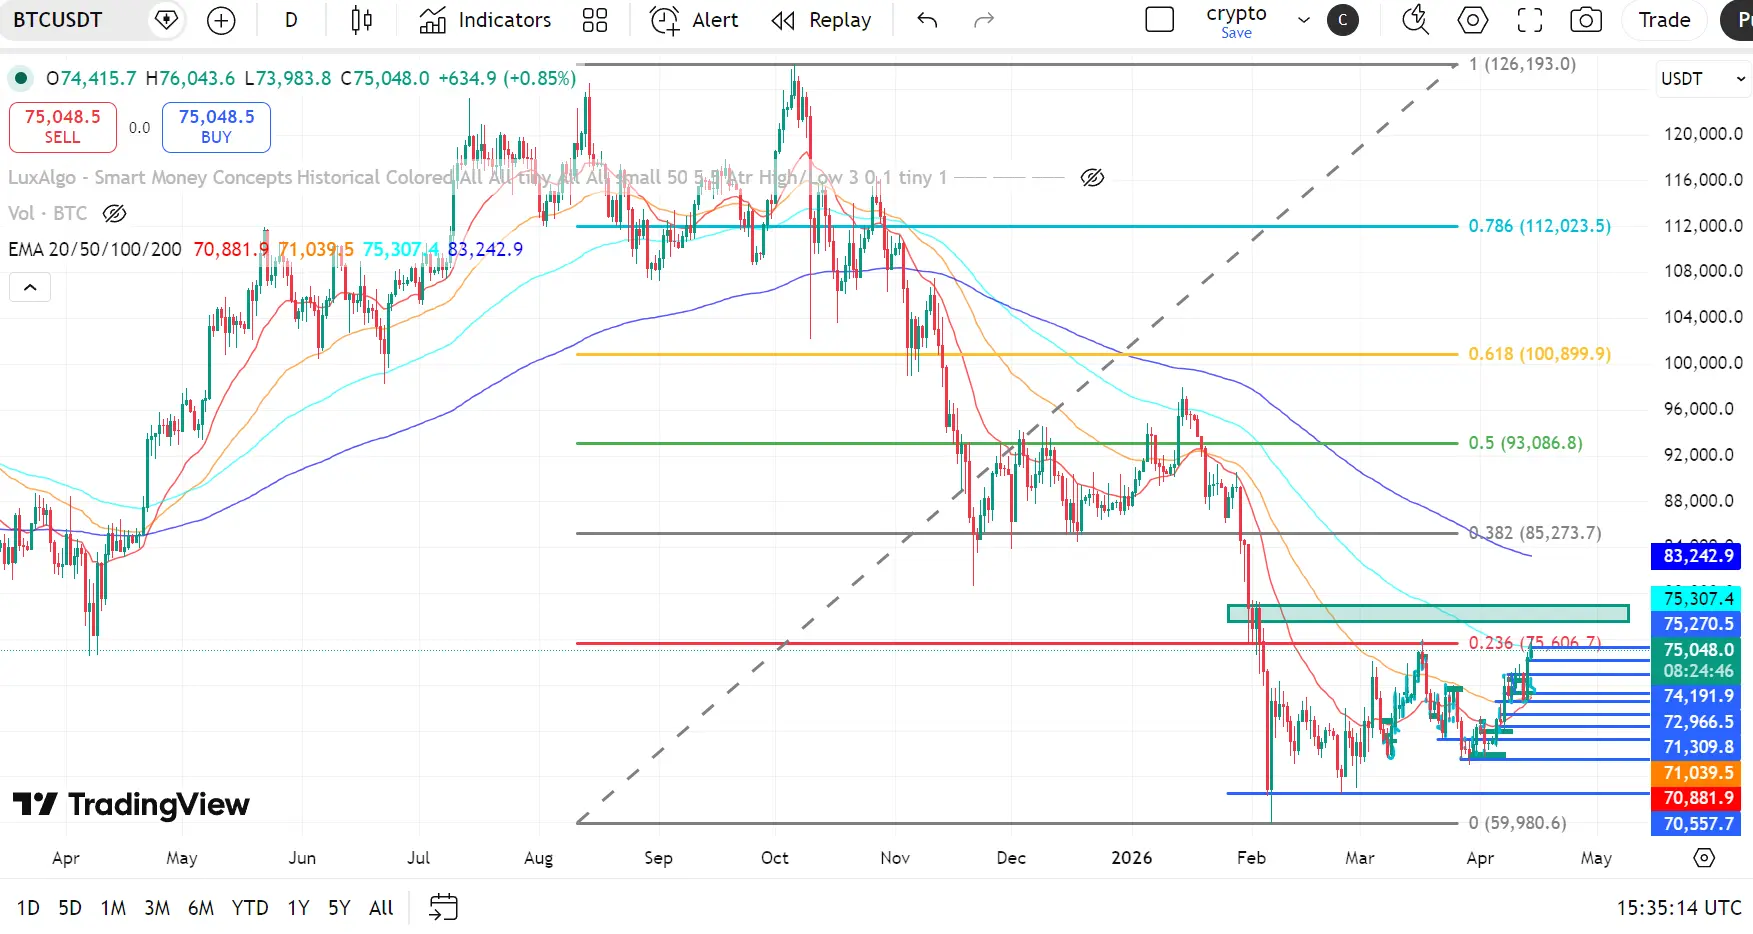1753x934 pixels.
Task: Click the 2026 date axis label
Action: [1132, 858]
